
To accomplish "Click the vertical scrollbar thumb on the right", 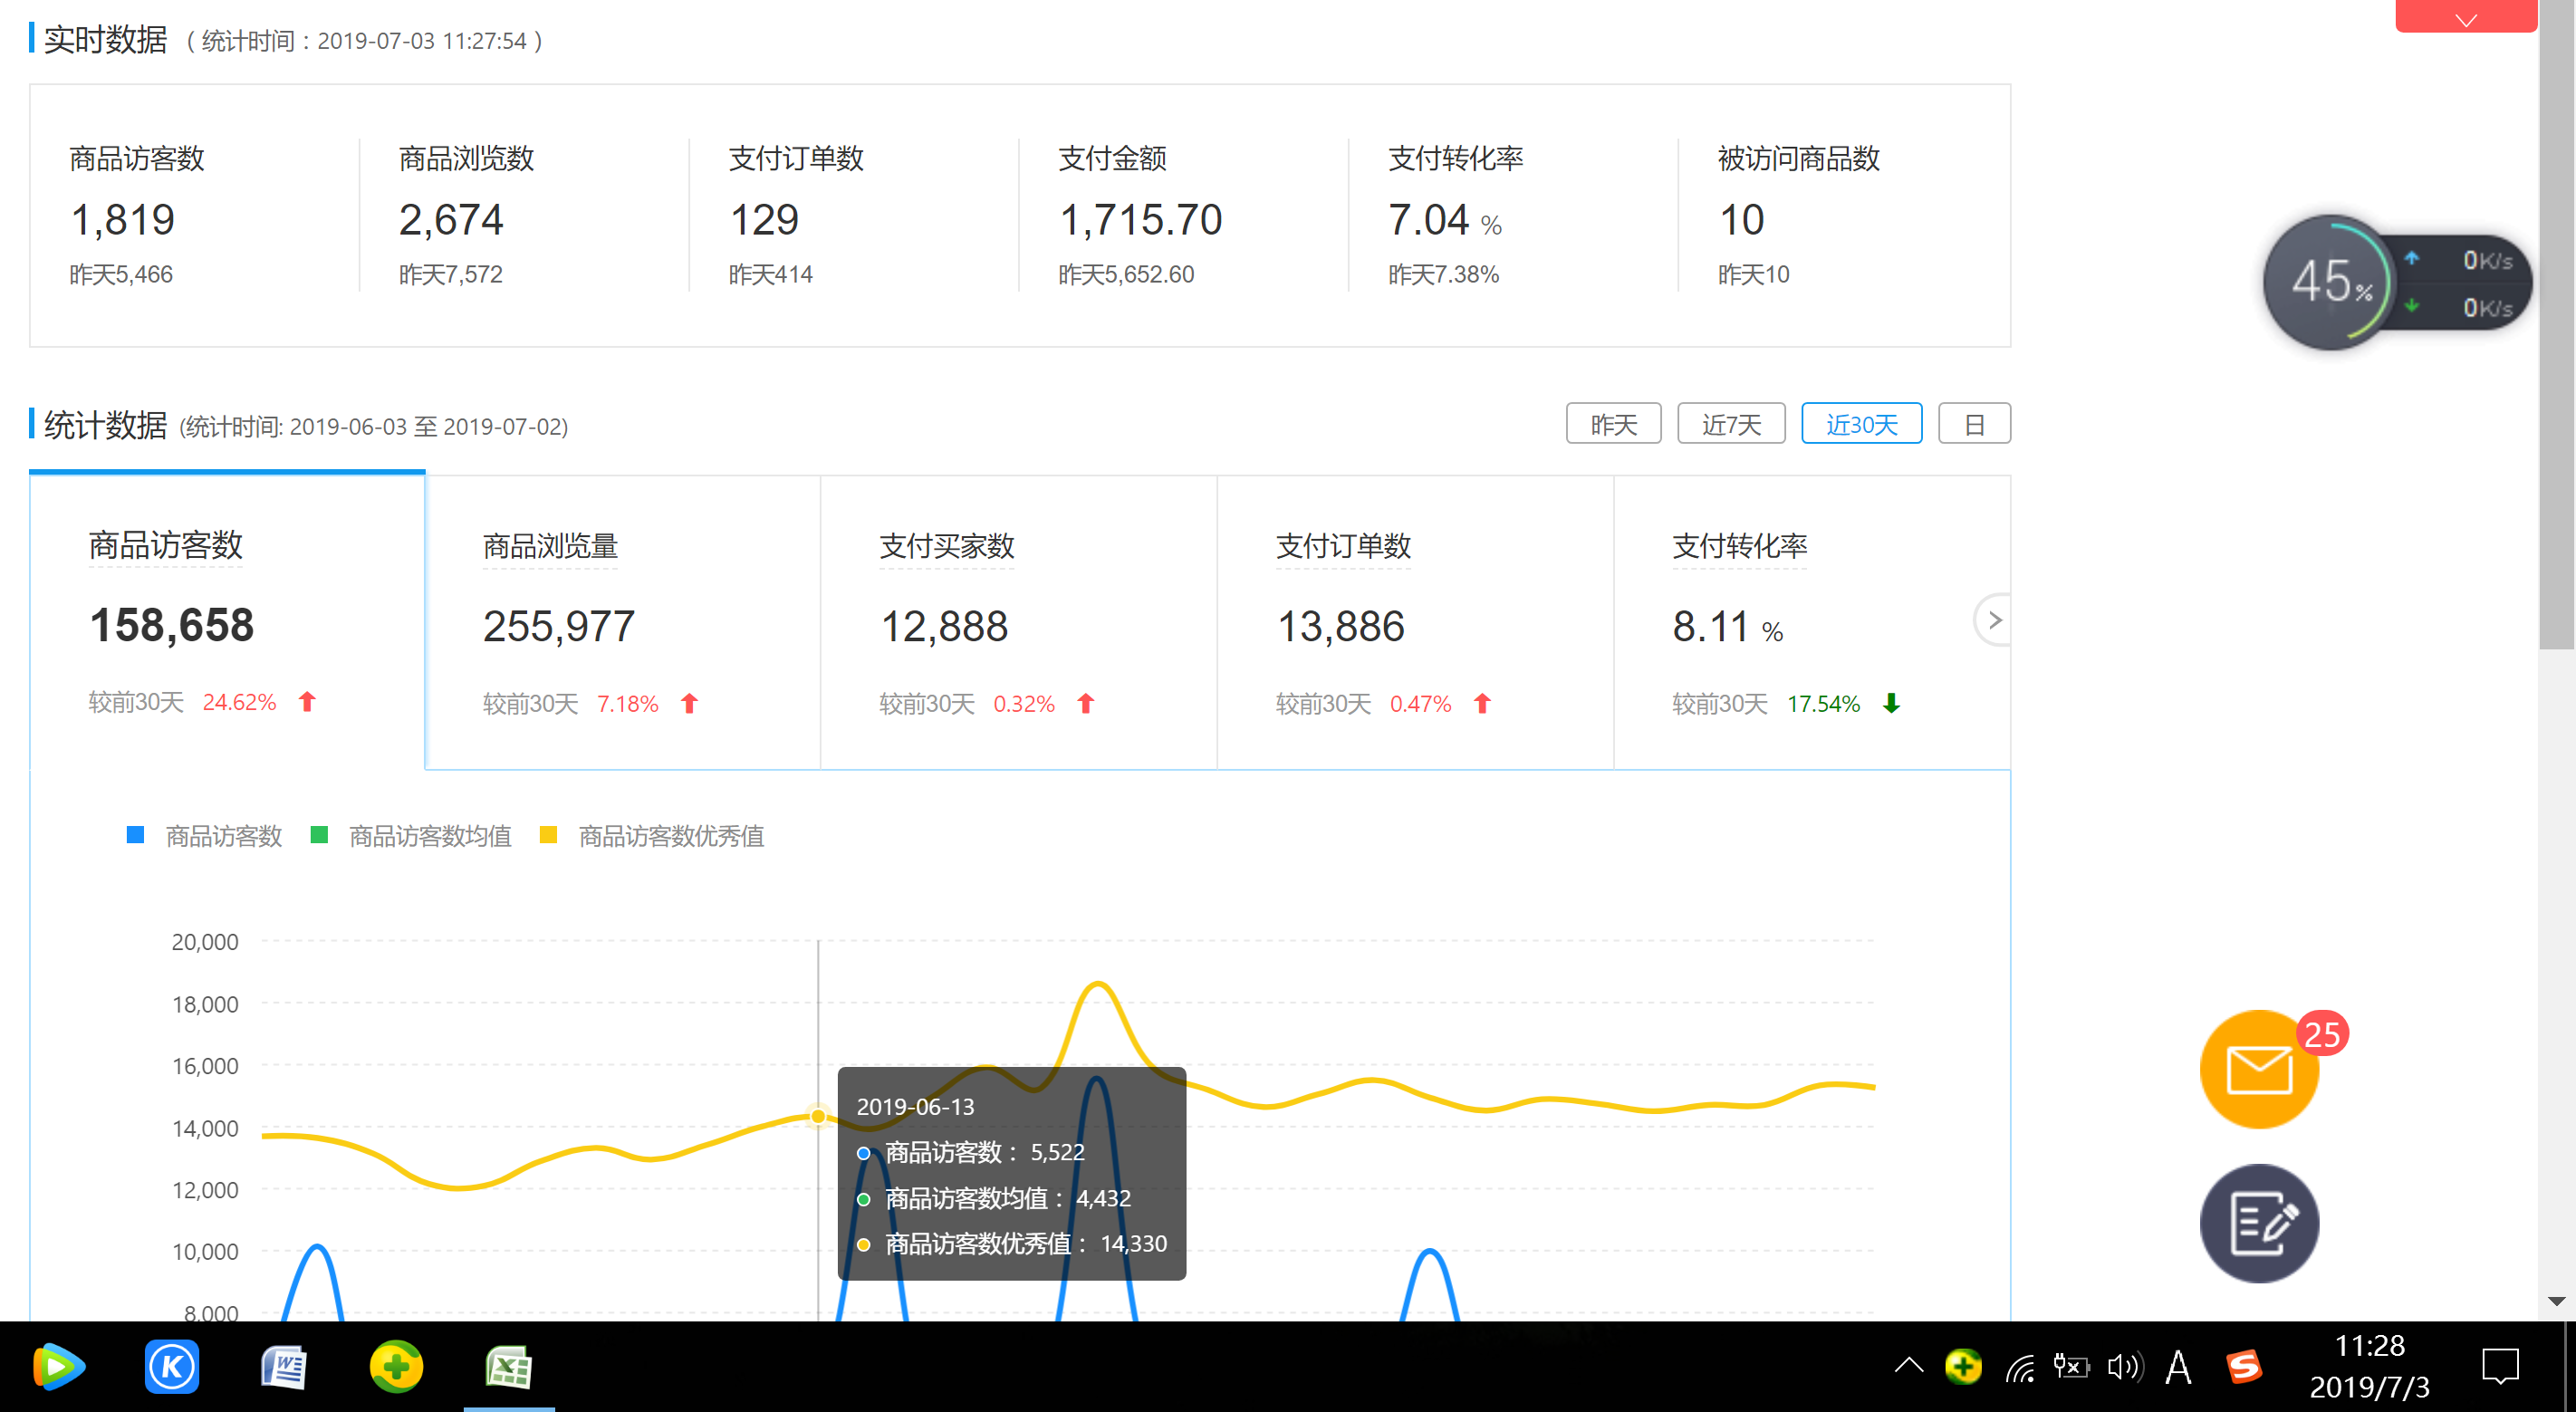I will [2556, 324].
